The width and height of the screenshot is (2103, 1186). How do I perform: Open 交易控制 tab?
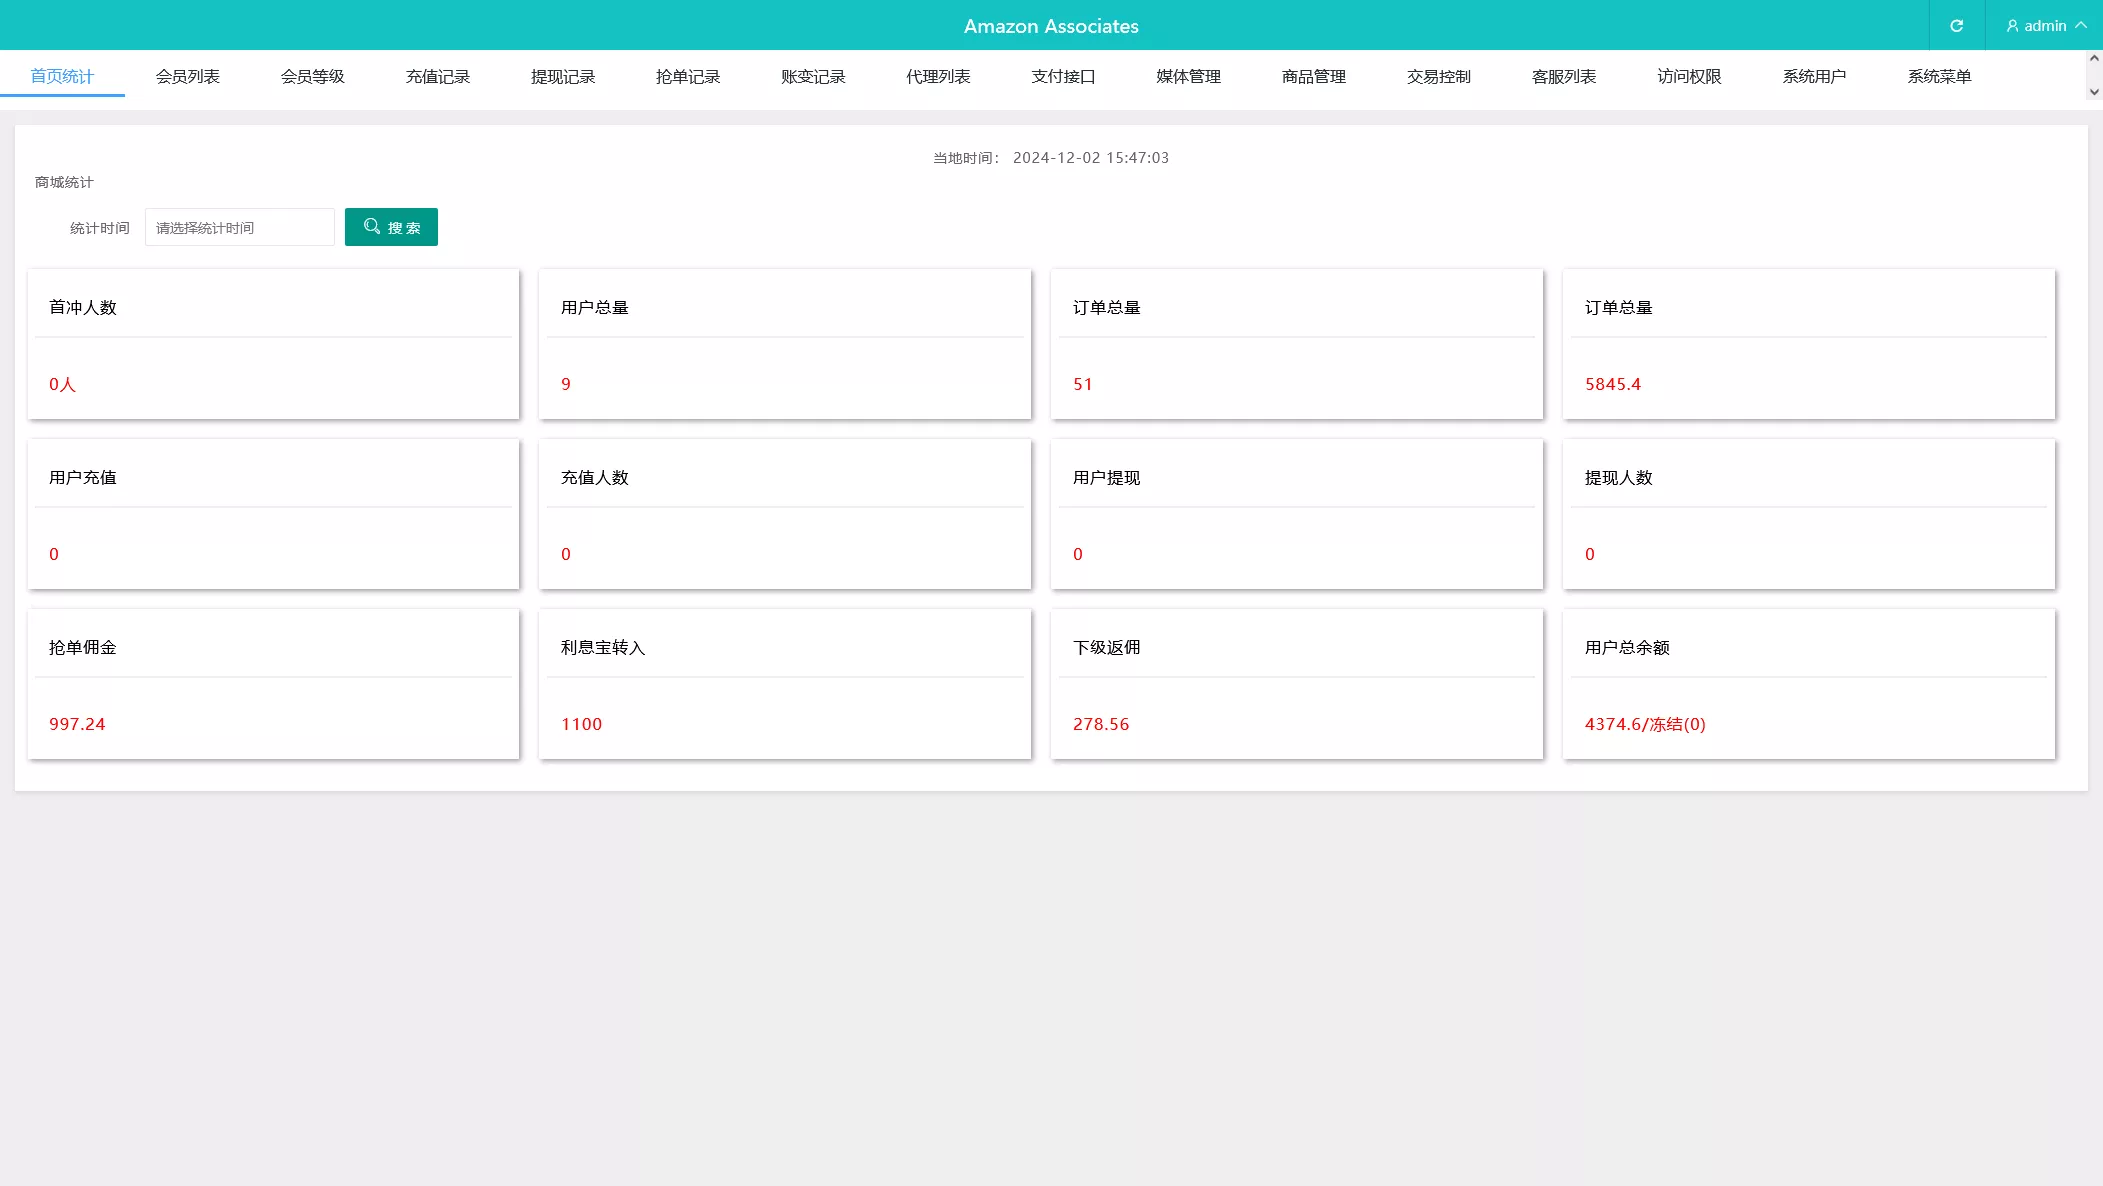1438,77
